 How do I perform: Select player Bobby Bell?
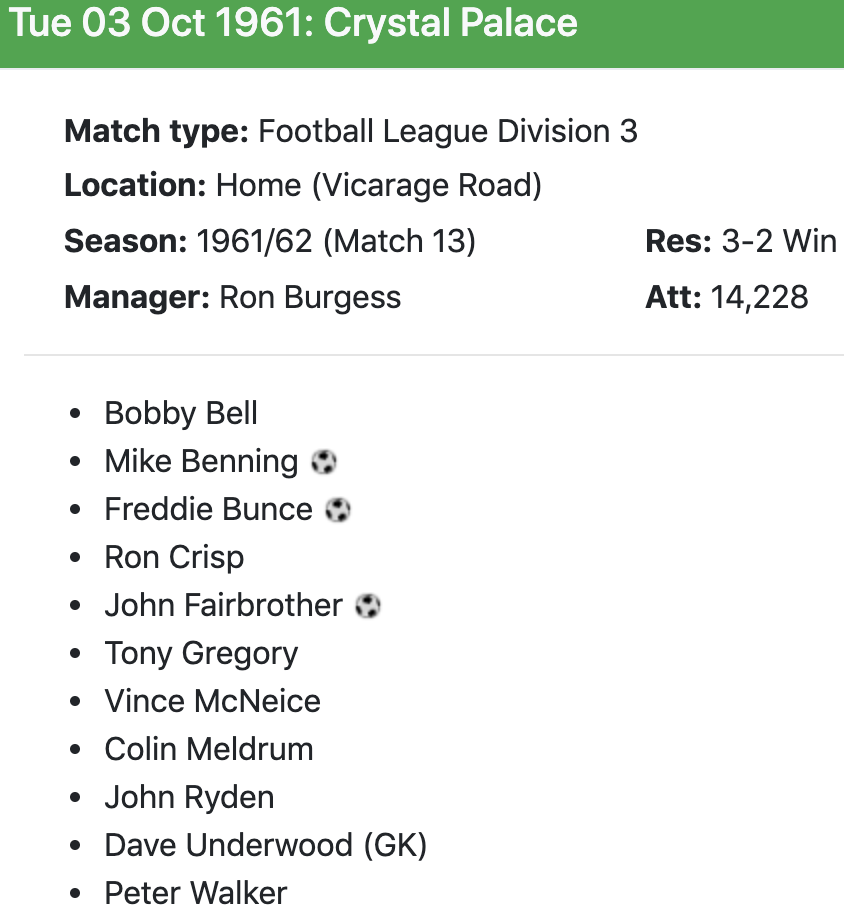[181, 414]
